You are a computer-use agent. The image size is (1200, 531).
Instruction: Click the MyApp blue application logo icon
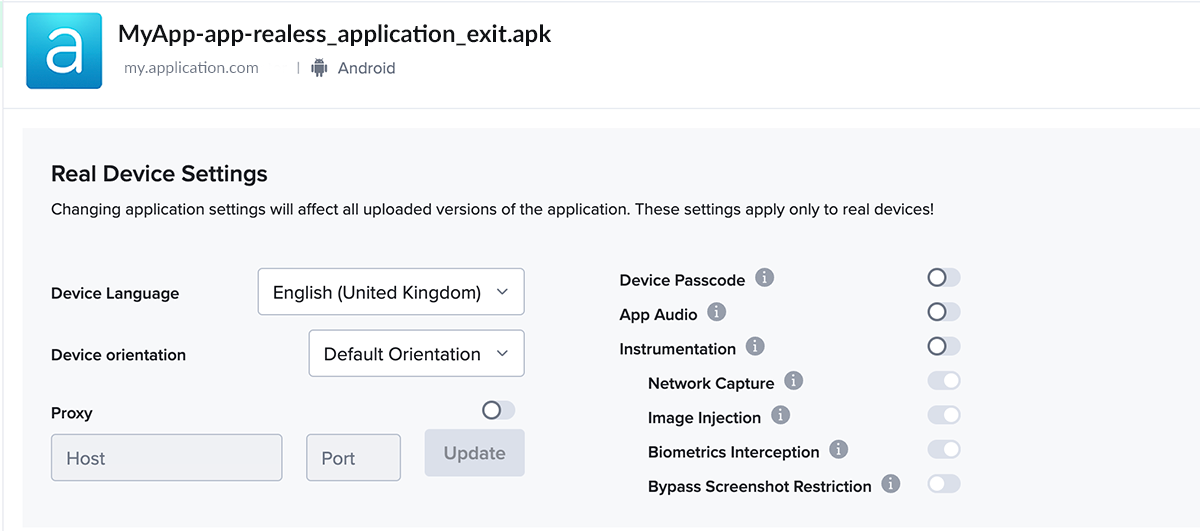64,51
